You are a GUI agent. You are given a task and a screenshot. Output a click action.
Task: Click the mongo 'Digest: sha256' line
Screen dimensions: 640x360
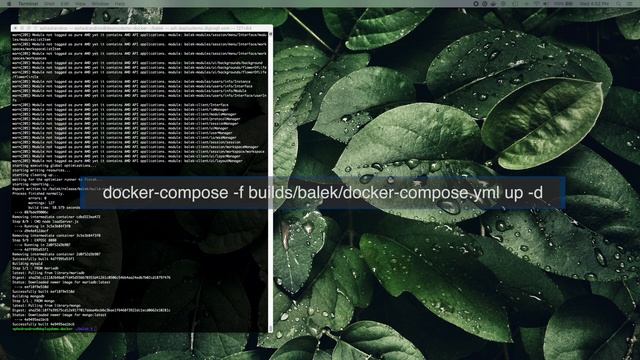click(91, 310)
